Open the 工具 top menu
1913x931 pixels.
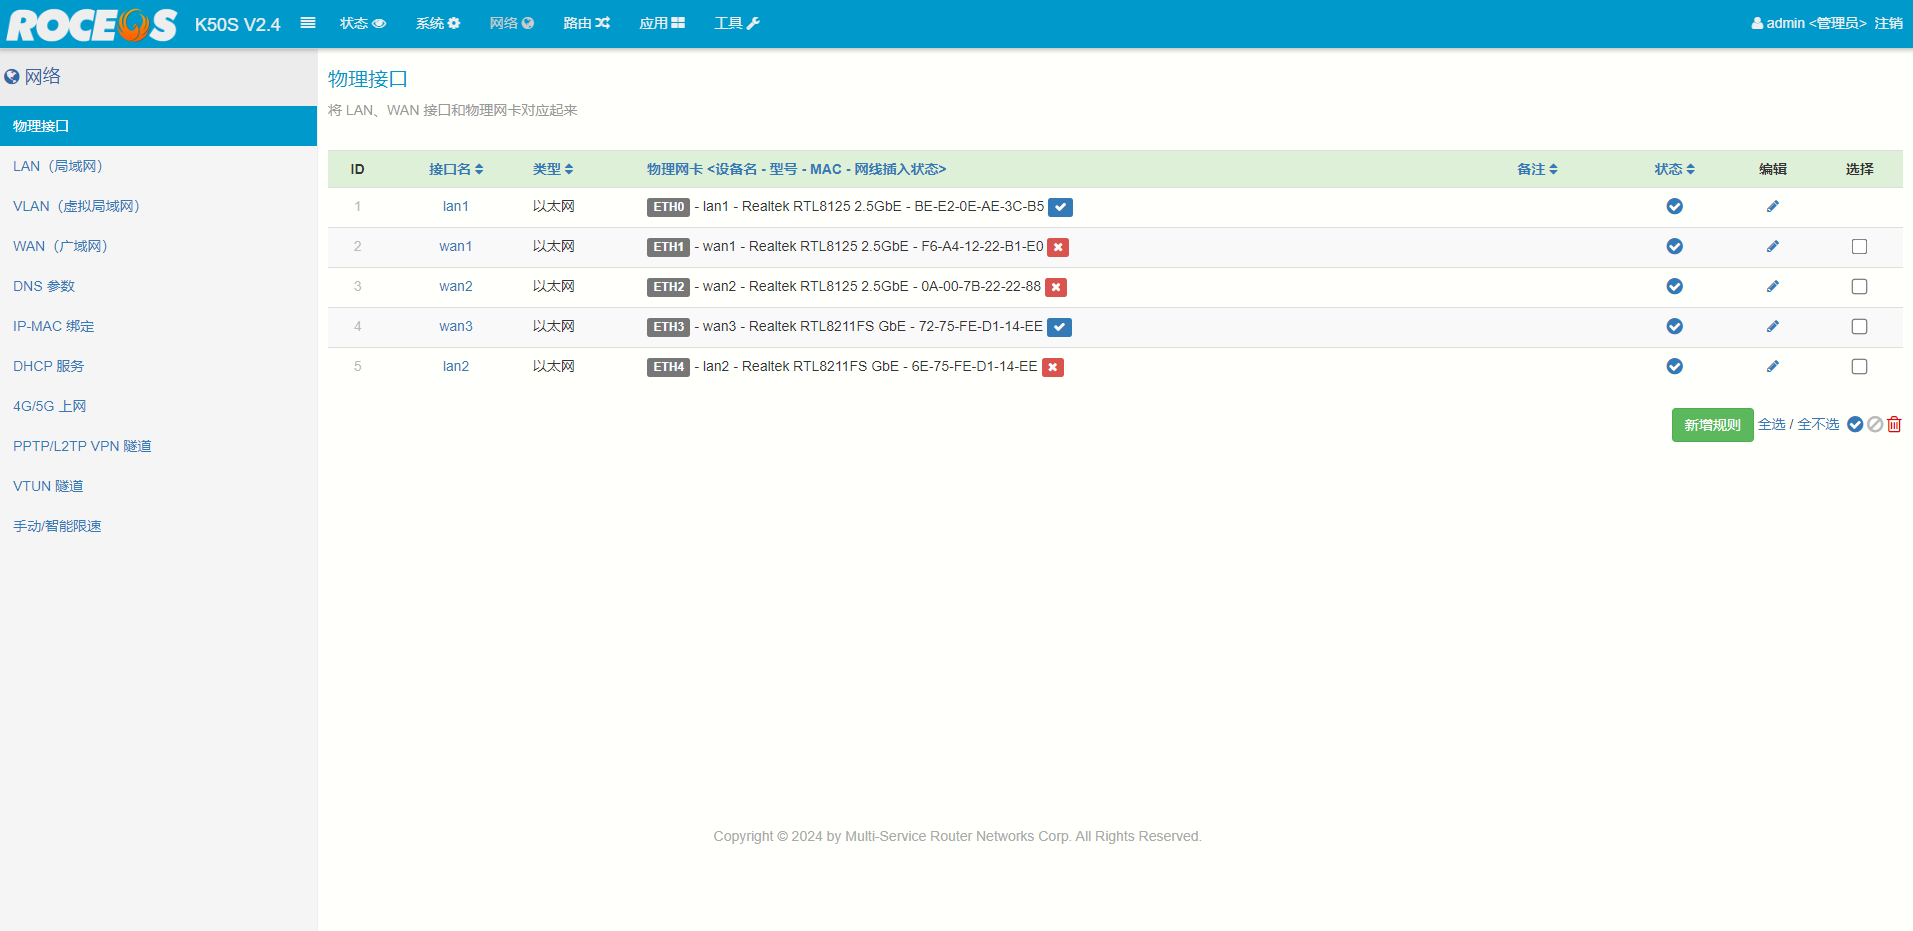point(736,23)
